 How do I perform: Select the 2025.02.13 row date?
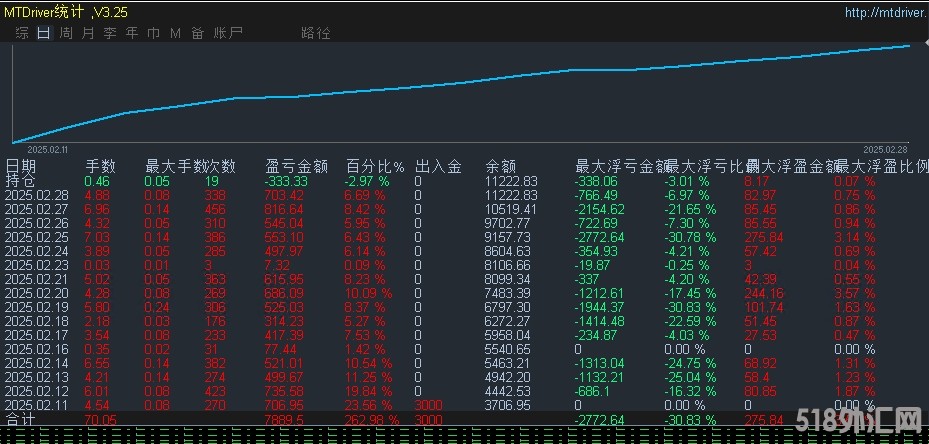coord(37,378)
